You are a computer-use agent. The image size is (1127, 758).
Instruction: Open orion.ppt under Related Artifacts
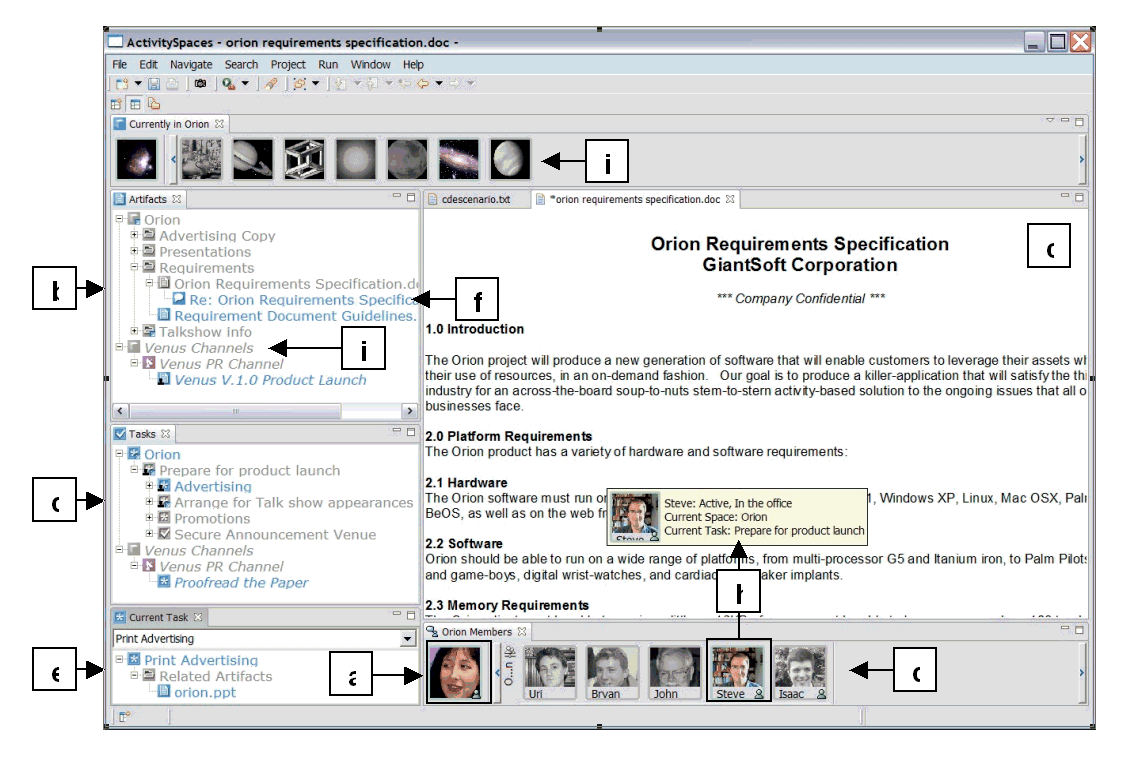click(x=205, y=692)
